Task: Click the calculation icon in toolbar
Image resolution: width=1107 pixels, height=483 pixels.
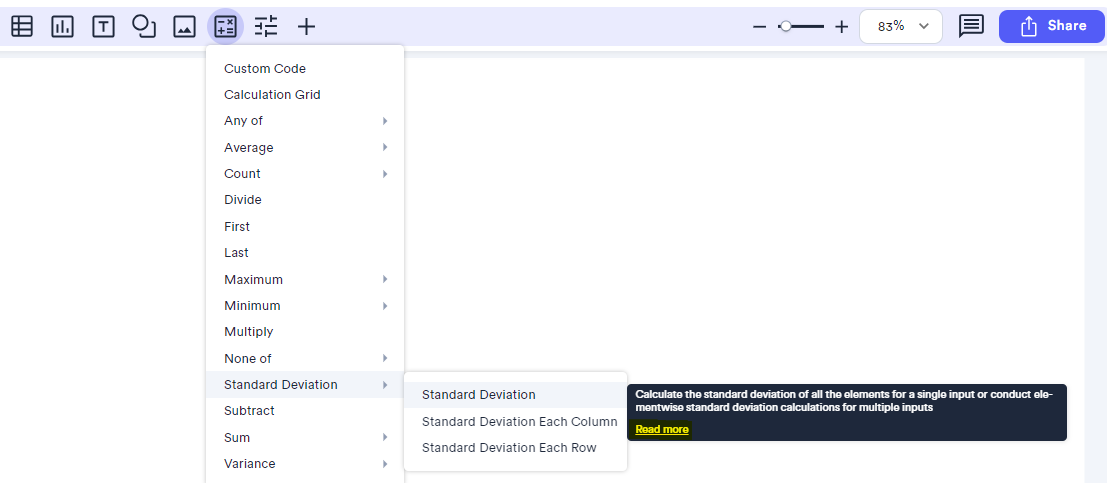Action: click(225, 27)
